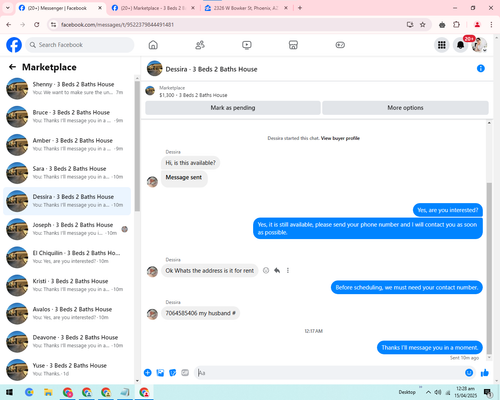
Task: Open View buyer profile link
Action: [340, 138]
